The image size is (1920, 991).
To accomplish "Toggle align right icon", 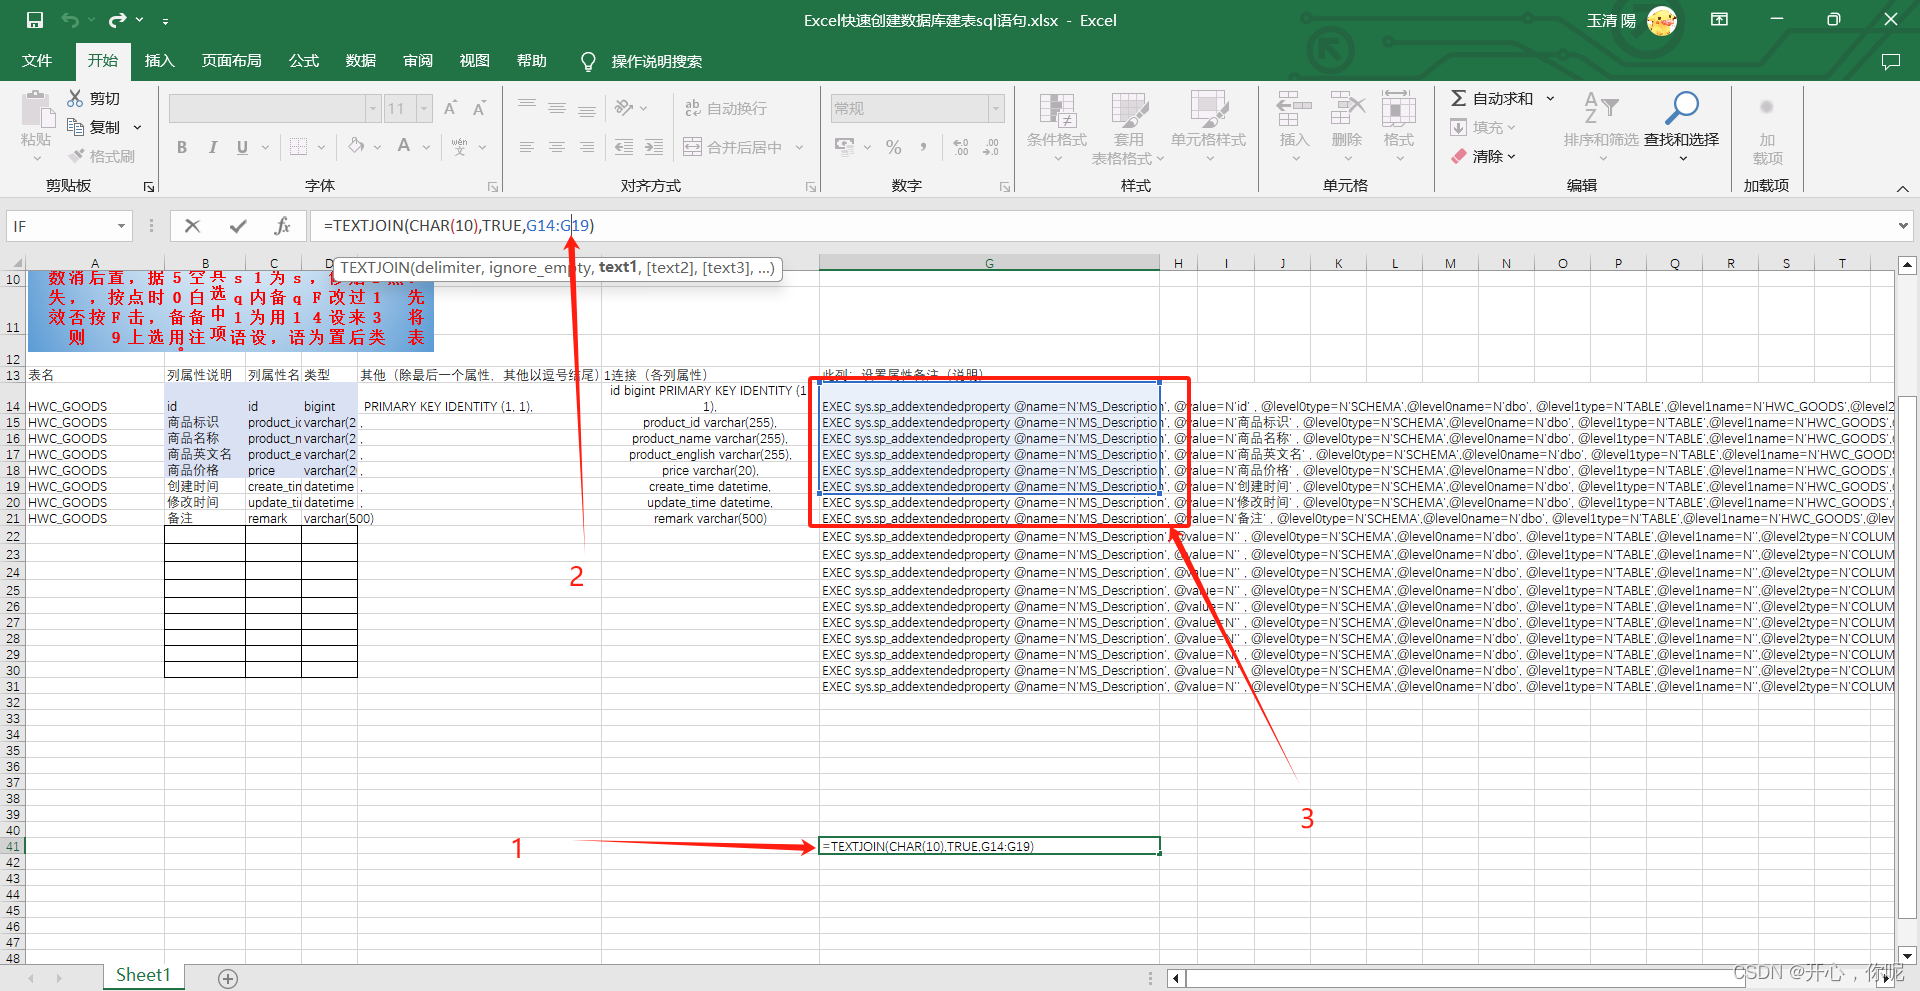I will [587, 147].
